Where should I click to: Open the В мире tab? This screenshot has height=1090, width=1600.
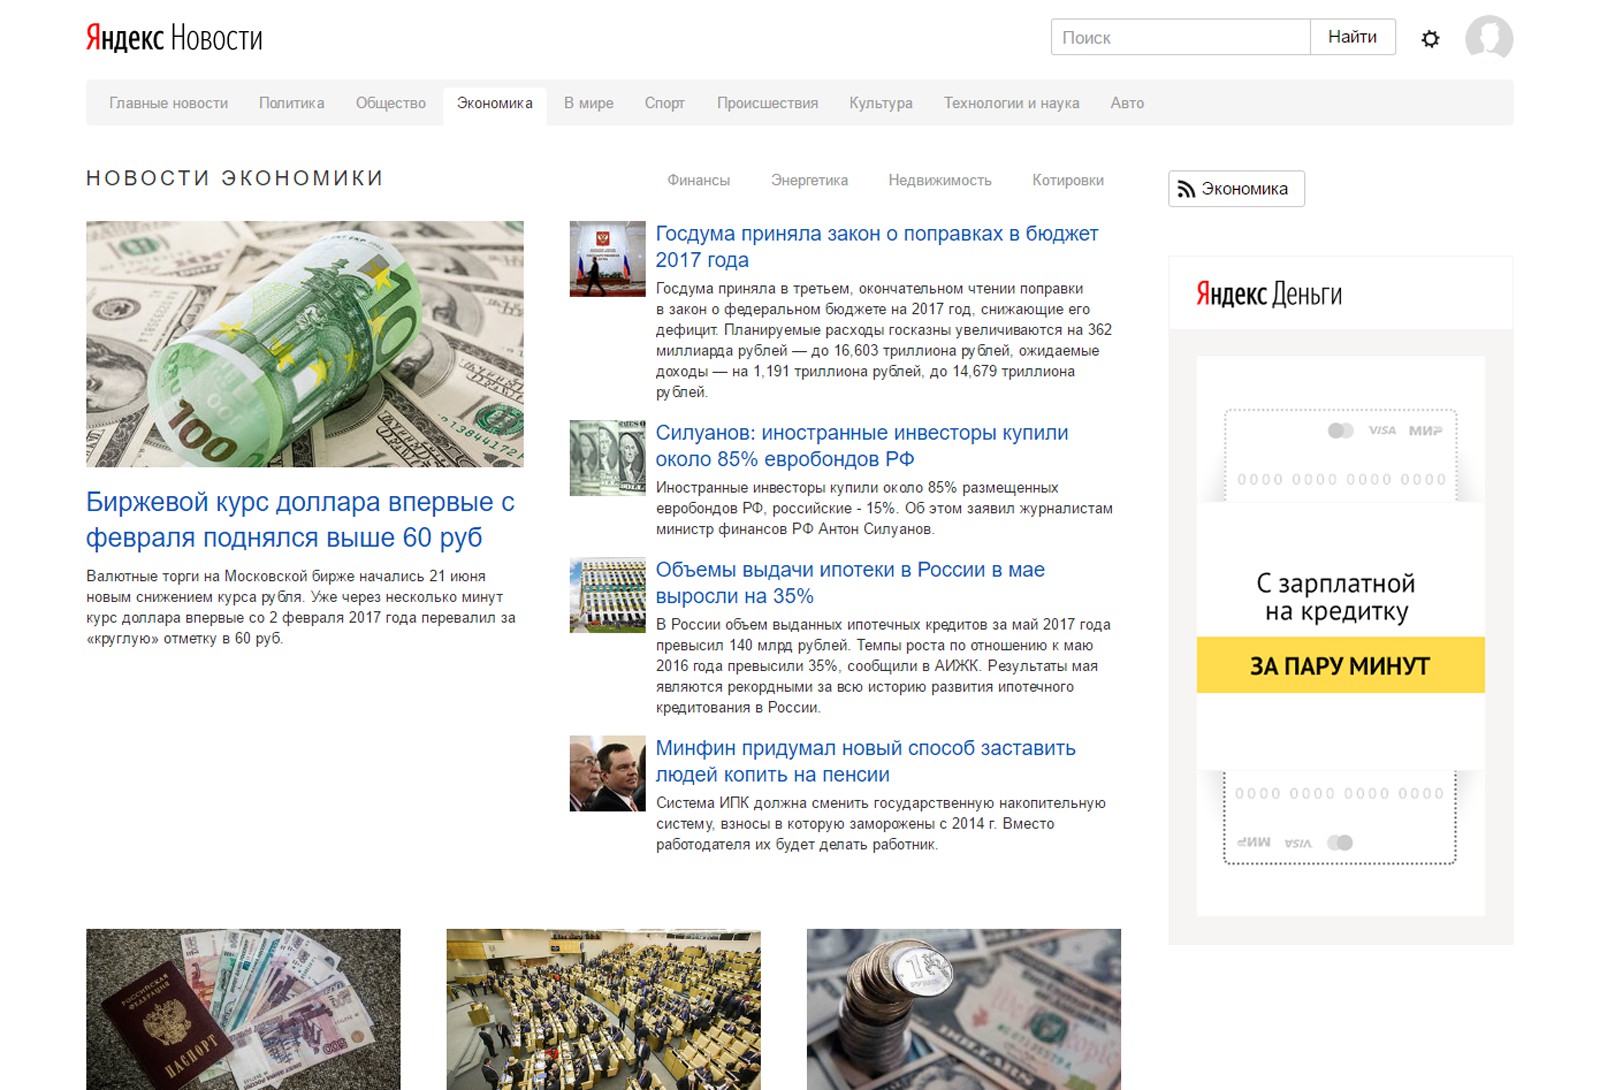(x=589, y=103)
